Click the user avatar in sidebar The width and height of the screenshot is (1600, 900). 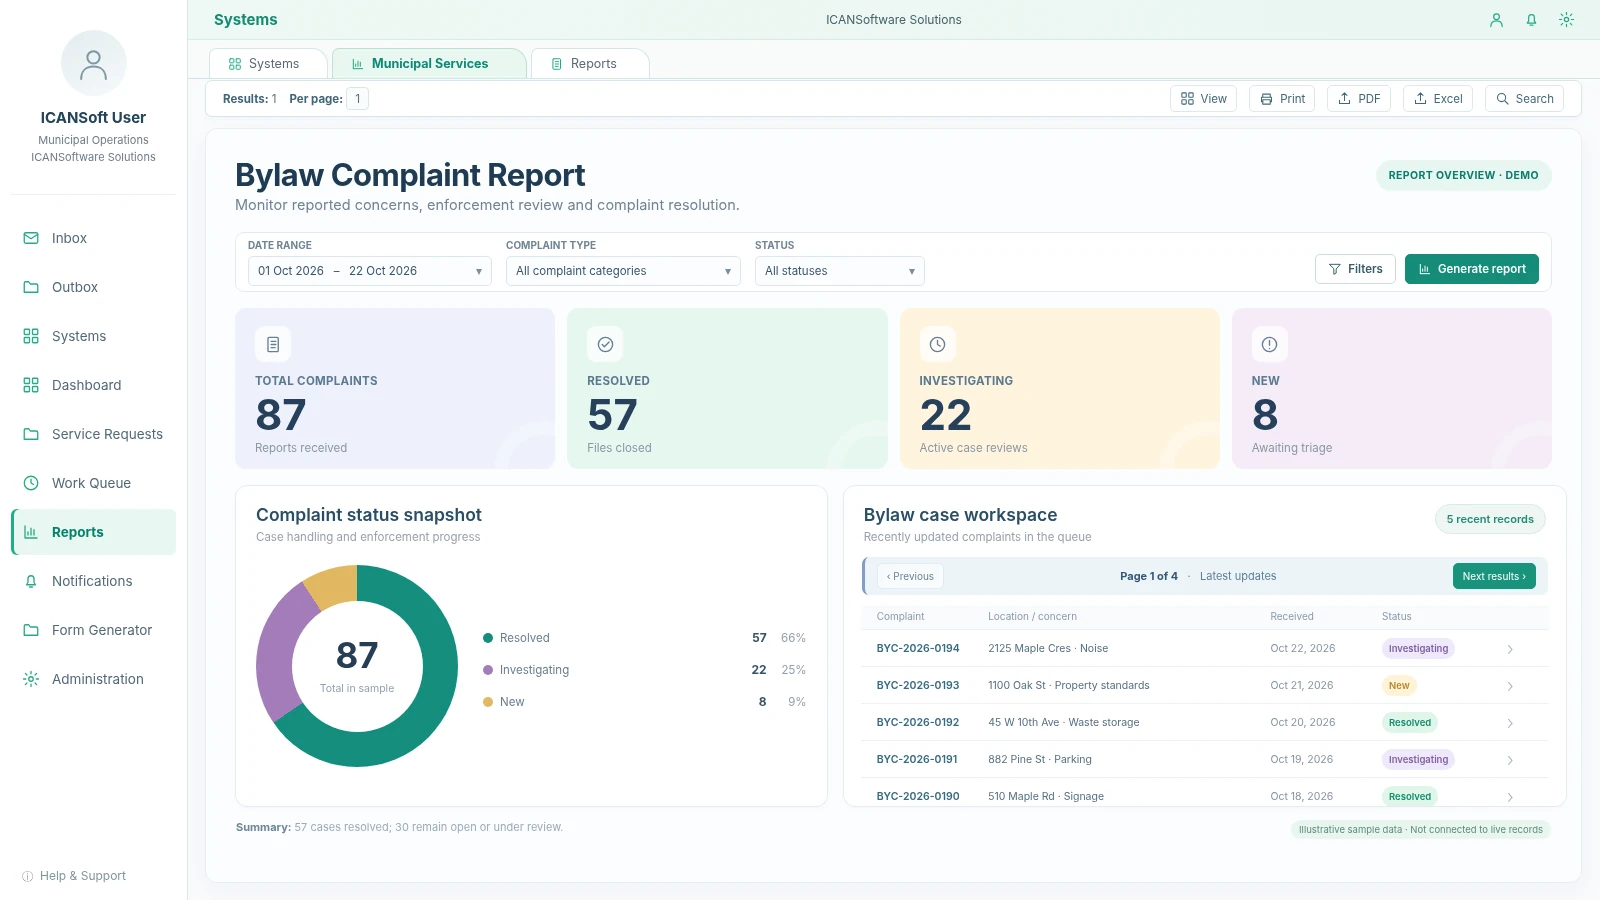(93, 64)
